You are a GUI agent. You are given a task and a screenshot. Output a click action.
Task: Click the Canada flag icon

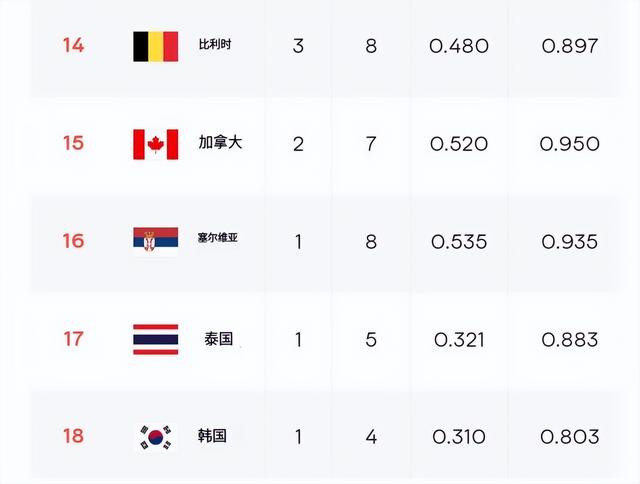[156, 144]
